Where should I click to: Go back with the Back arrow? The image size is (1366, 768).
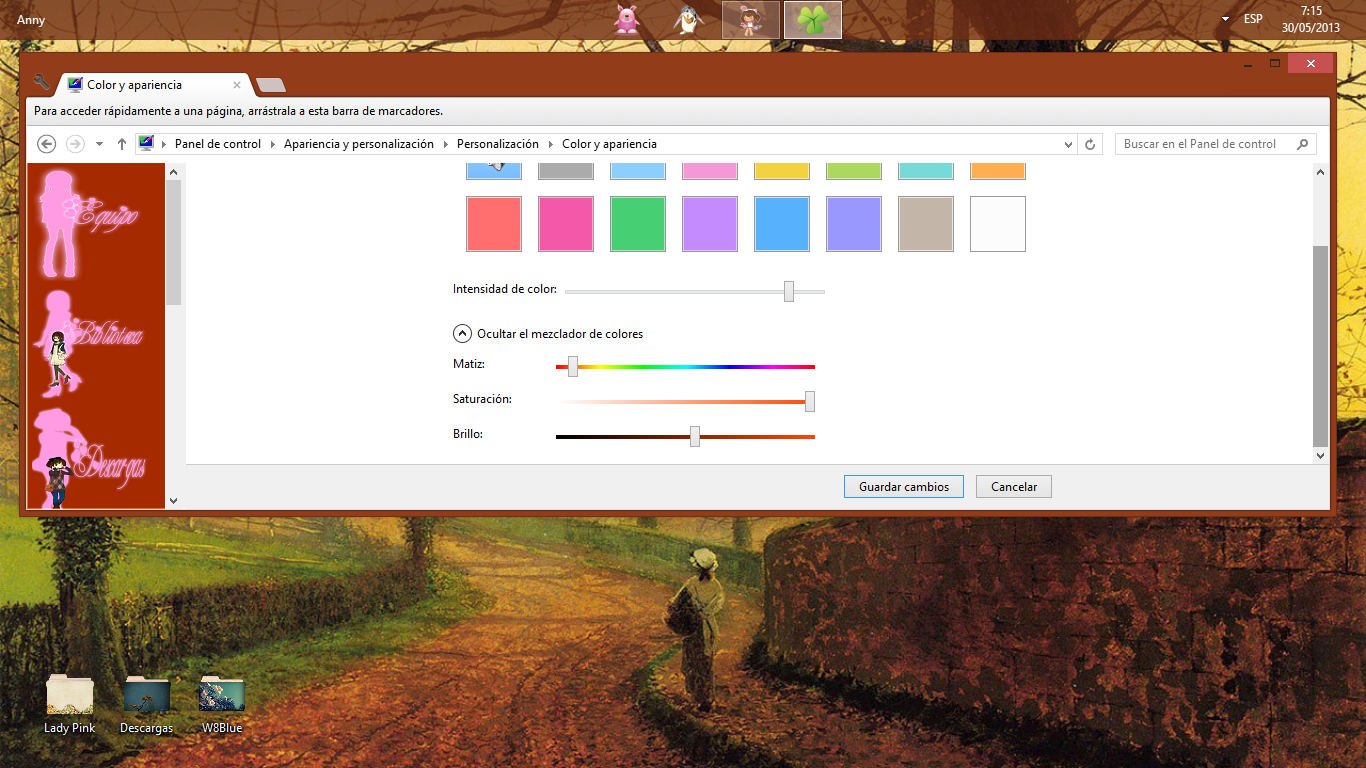point(46,144)
